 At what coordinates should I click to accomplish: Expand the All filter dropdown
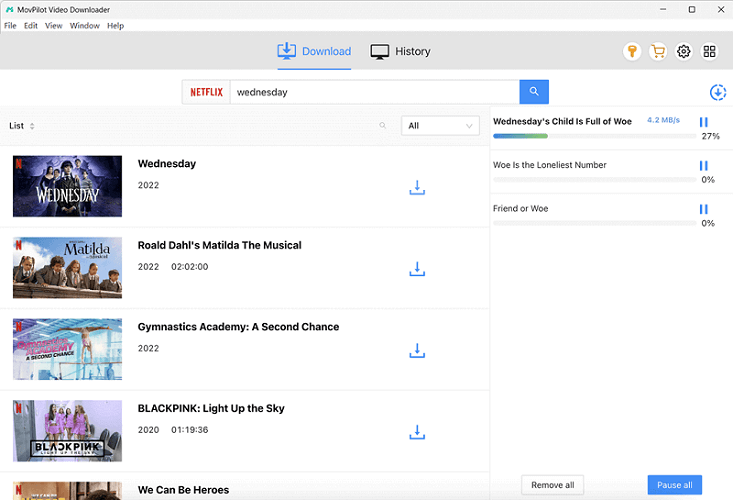pos(440,126)
